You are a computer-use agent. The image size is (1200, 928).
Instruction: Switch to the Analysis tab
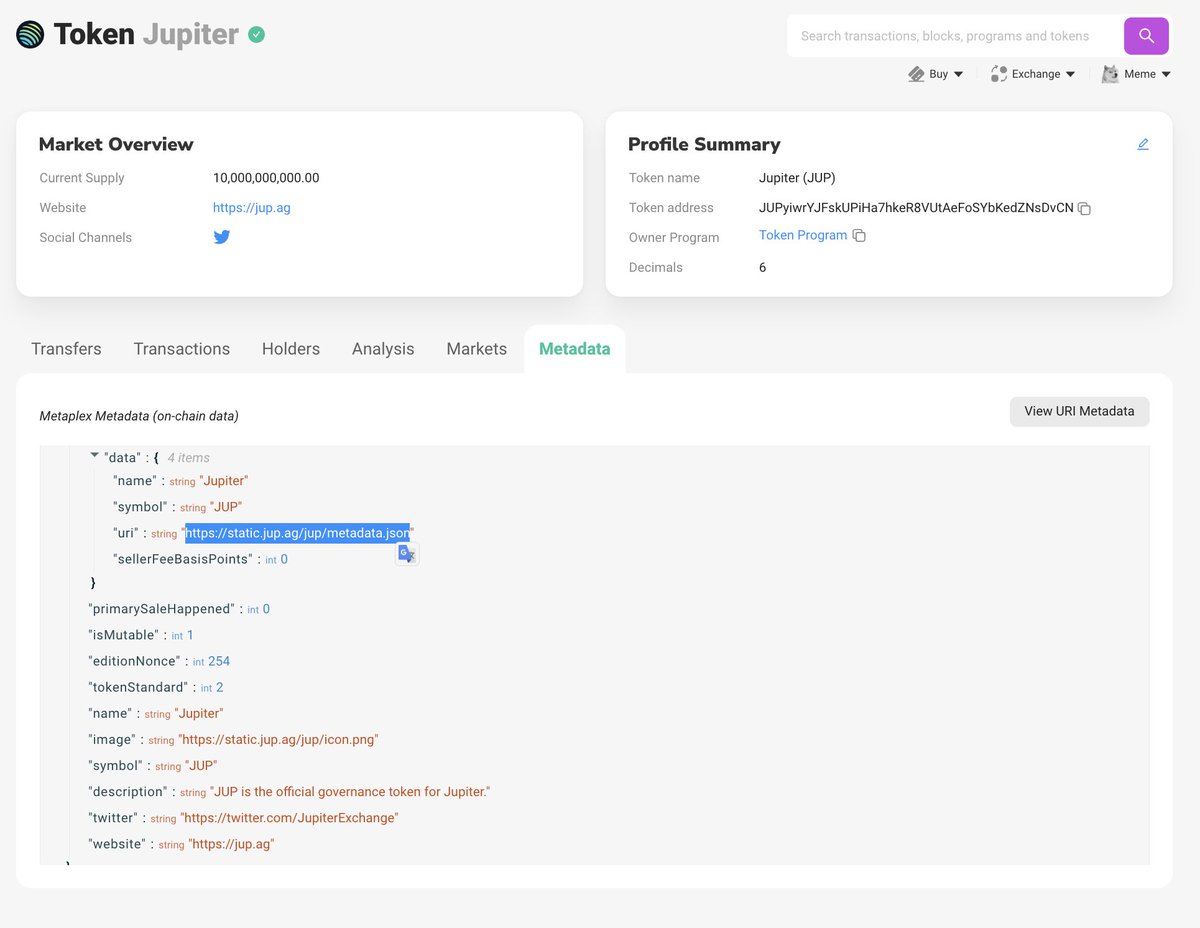[383, 349]
